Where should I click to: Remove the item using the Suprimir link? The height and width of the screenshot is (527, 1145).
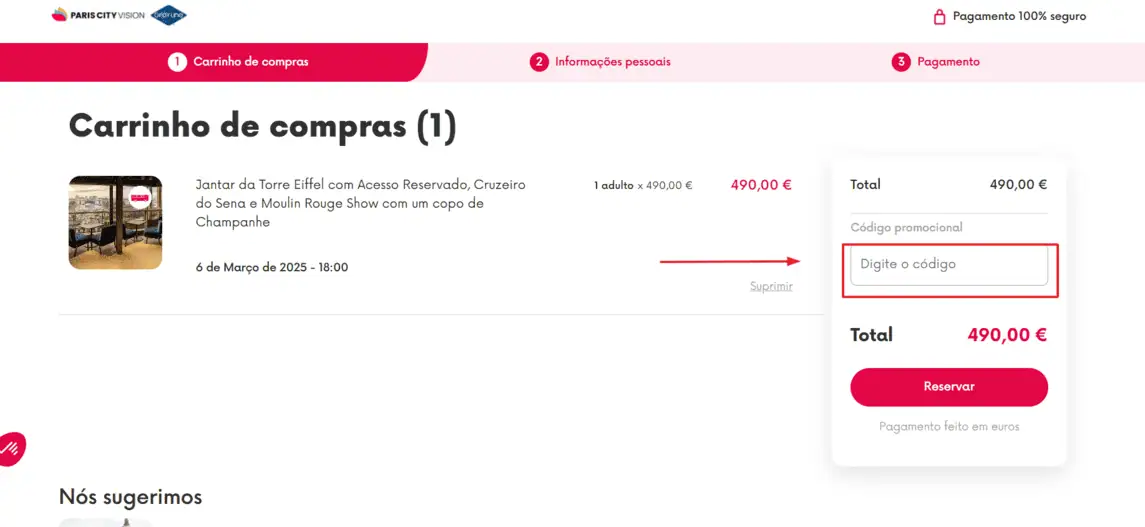click(x=771, y=286)
